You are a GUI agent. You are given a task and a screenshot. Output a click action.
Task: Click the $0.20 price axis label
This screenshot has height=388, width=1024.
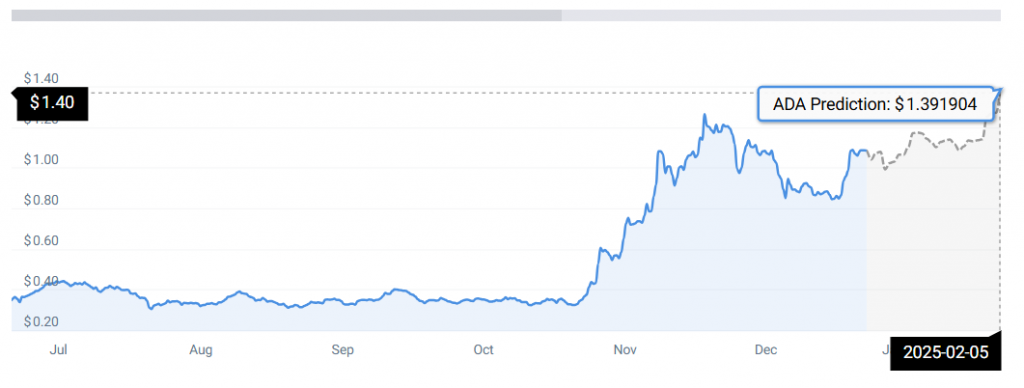[41, 322]
